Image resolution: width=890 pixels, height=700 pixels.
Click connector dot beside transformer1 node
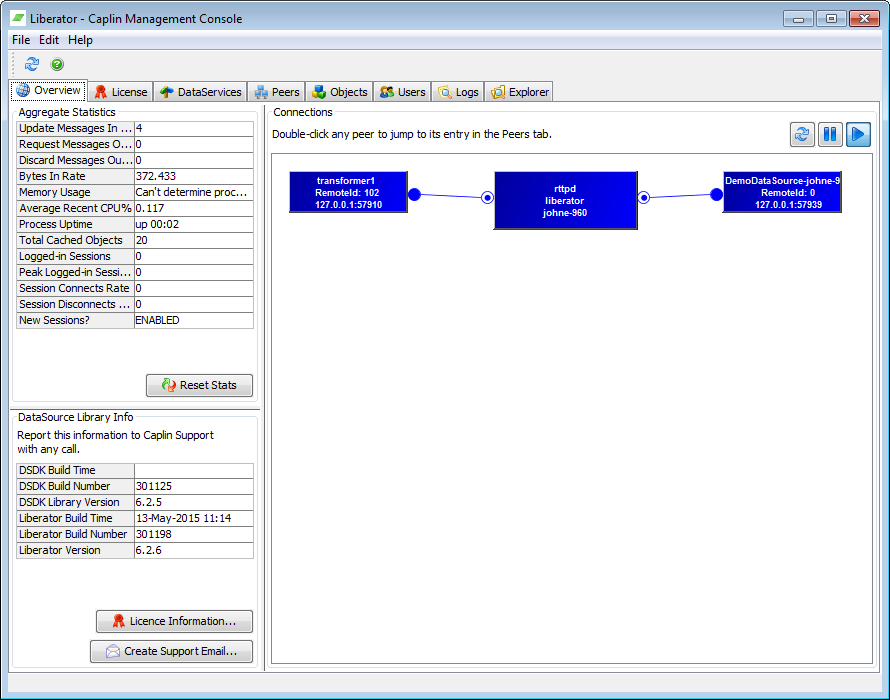tap(414, 195)
